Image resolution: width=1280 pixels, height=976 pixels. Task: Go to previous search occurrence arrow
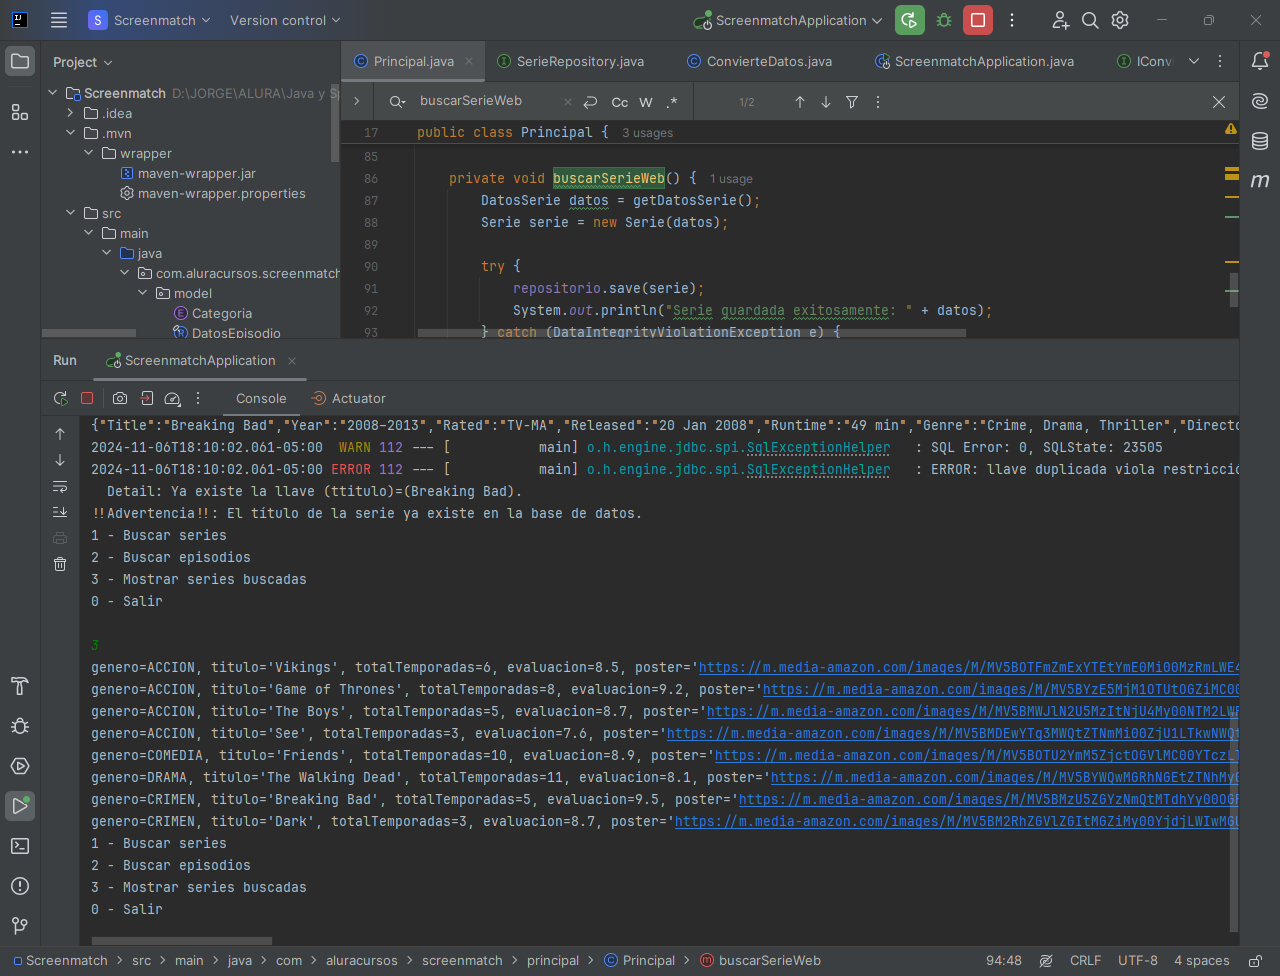(x=799, y=102)
